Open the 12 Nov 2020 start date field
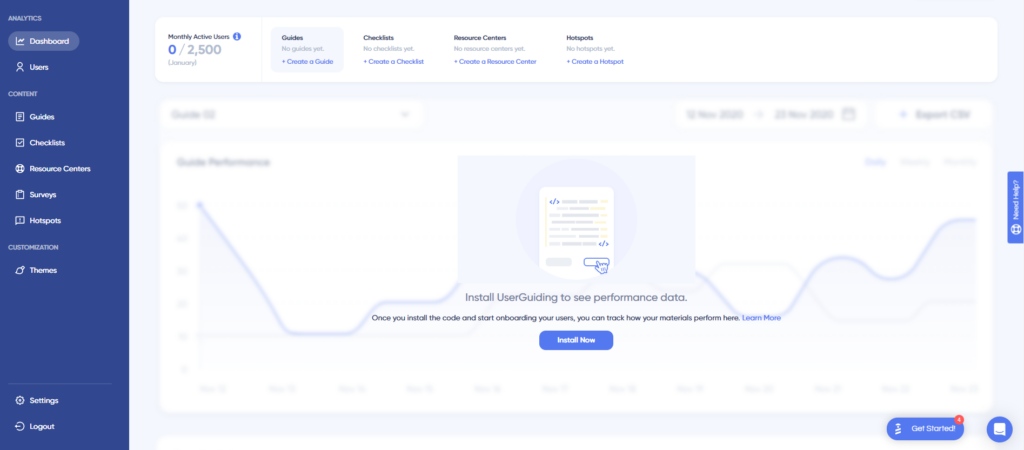 click(715, 114)
